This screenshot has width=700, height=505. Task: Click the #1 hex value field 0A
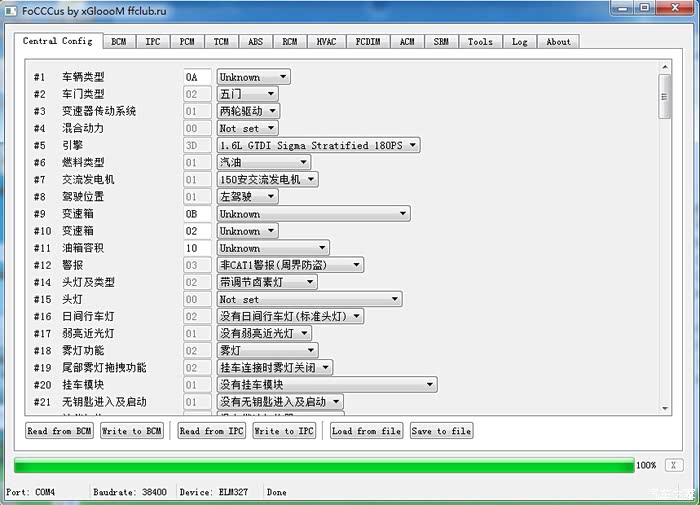click(x=197, y=77)
